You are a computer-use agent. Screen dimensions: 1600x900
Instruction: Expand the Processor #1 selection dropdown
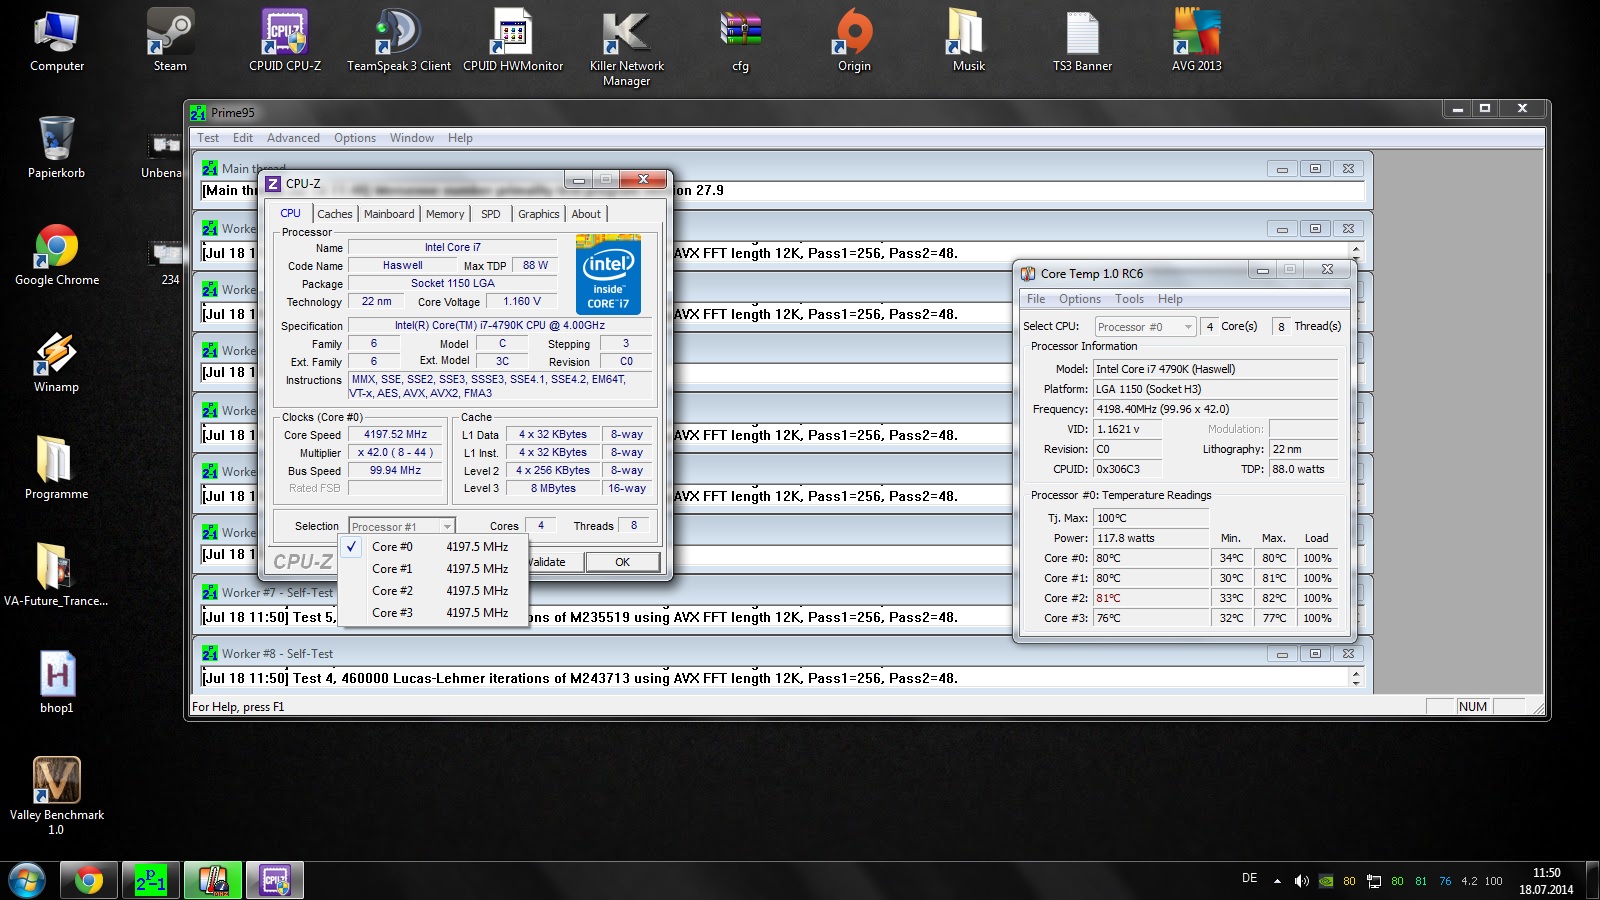click(402, 526)
